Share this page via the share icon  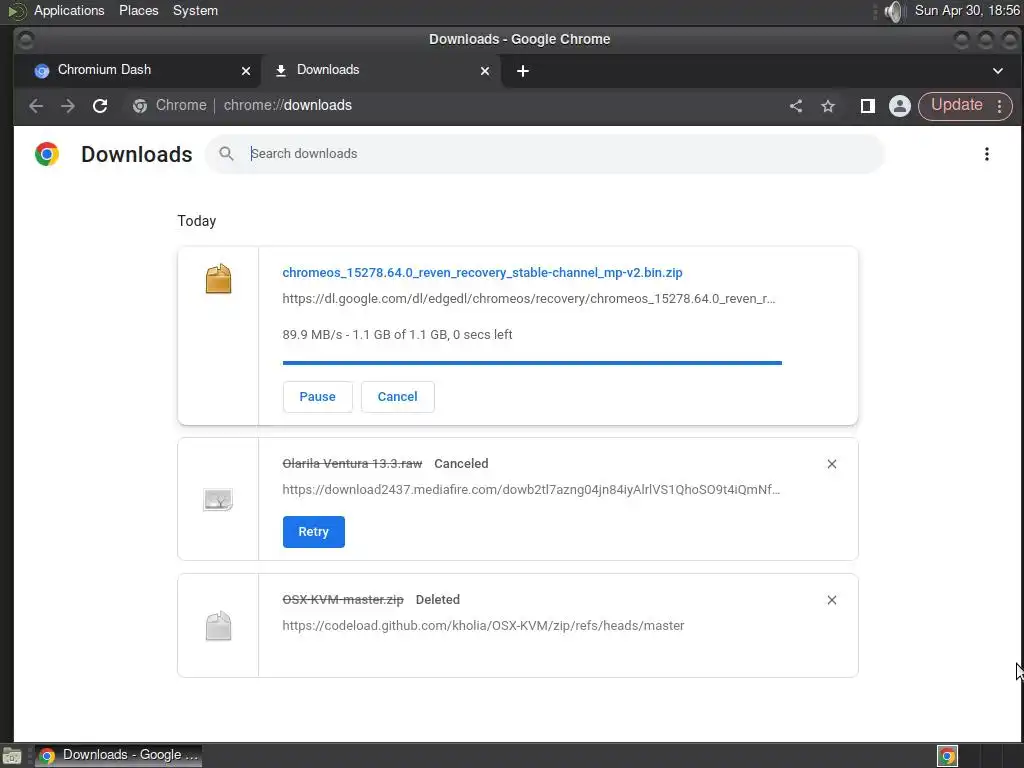795,106
